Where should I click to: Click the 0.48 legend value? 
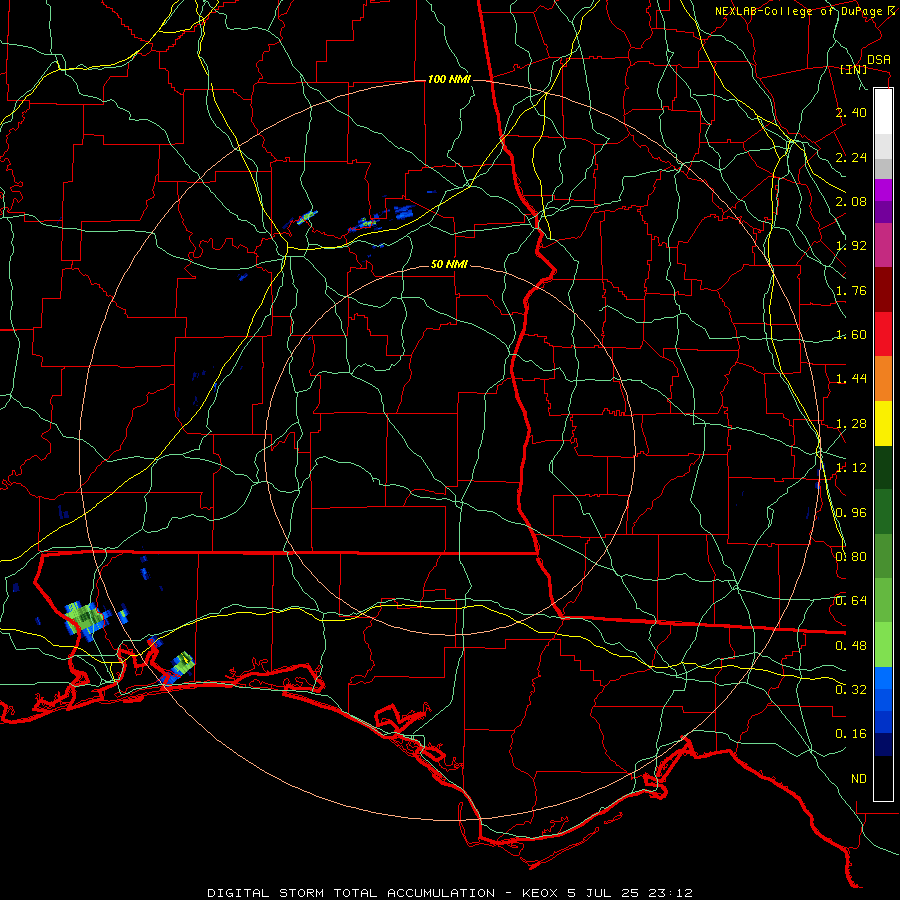tap(851, 646)
